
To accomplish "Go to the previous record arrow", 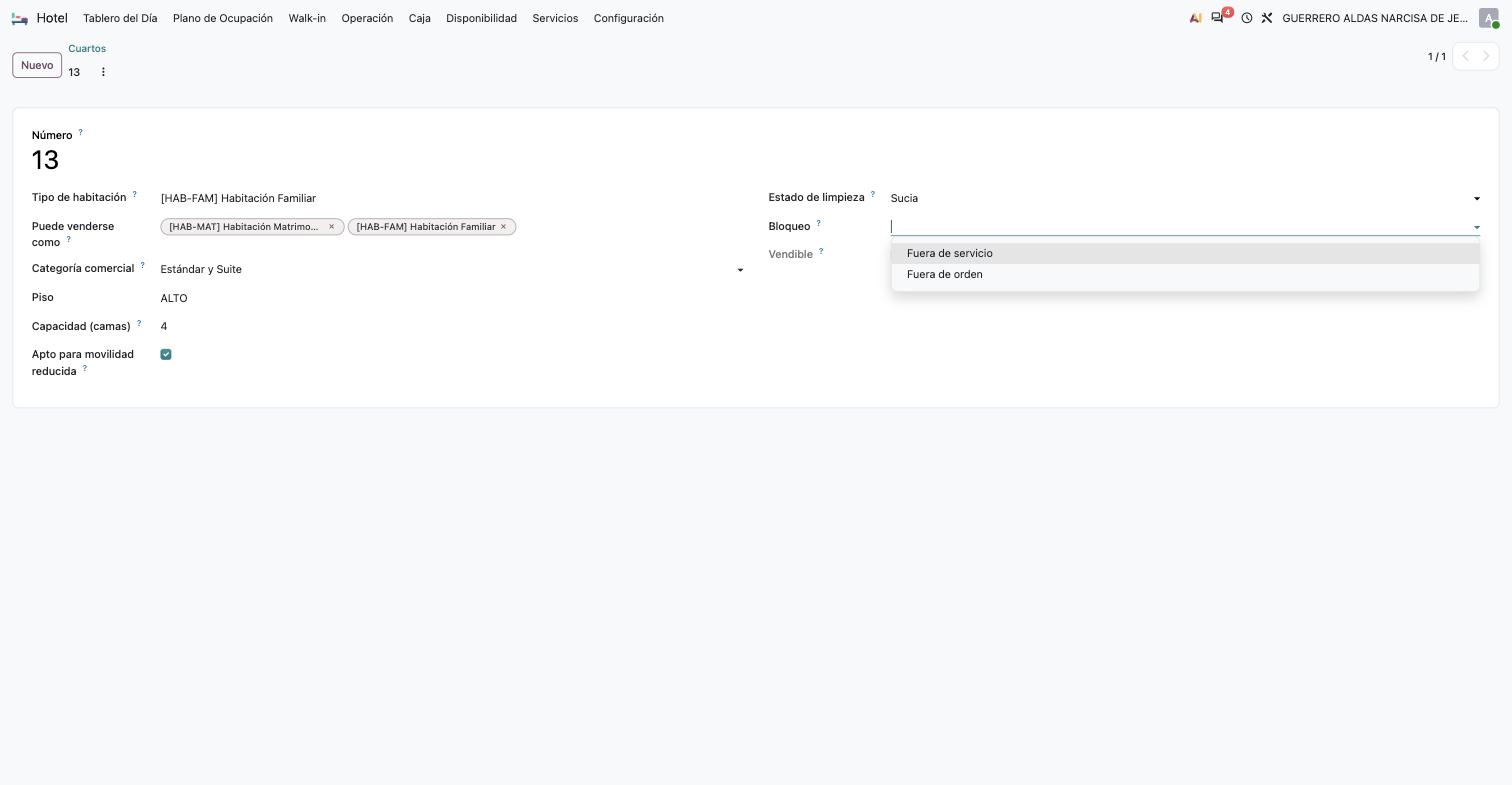I will [1465, 56].
